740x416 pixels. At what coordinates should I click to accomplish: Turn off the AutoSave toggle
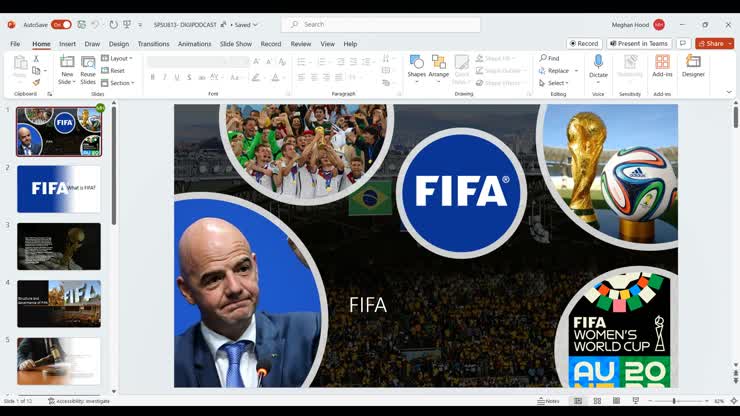coord(61,24)
